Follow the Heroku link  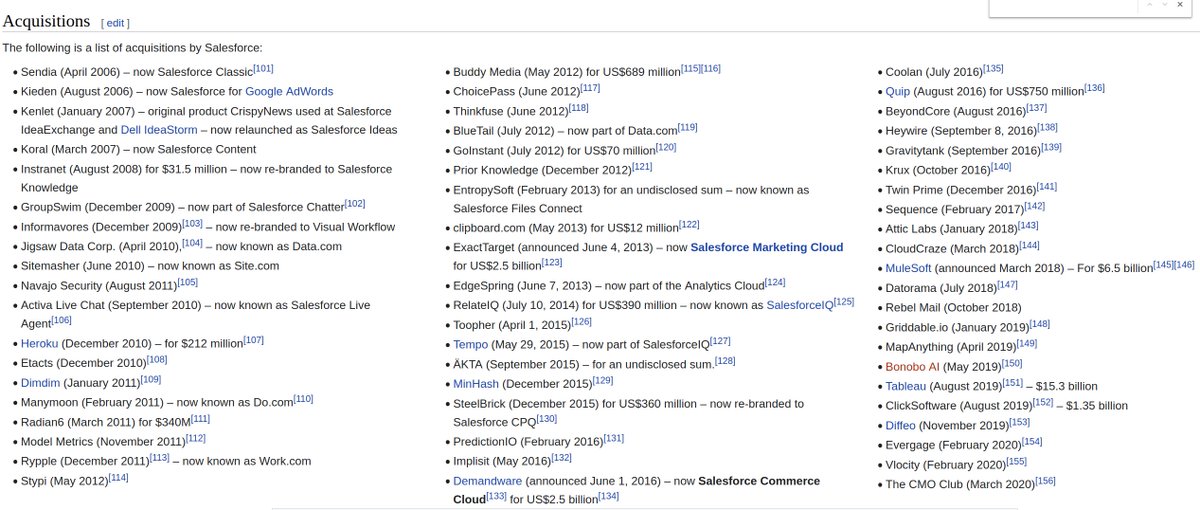[x=39, y=344]
